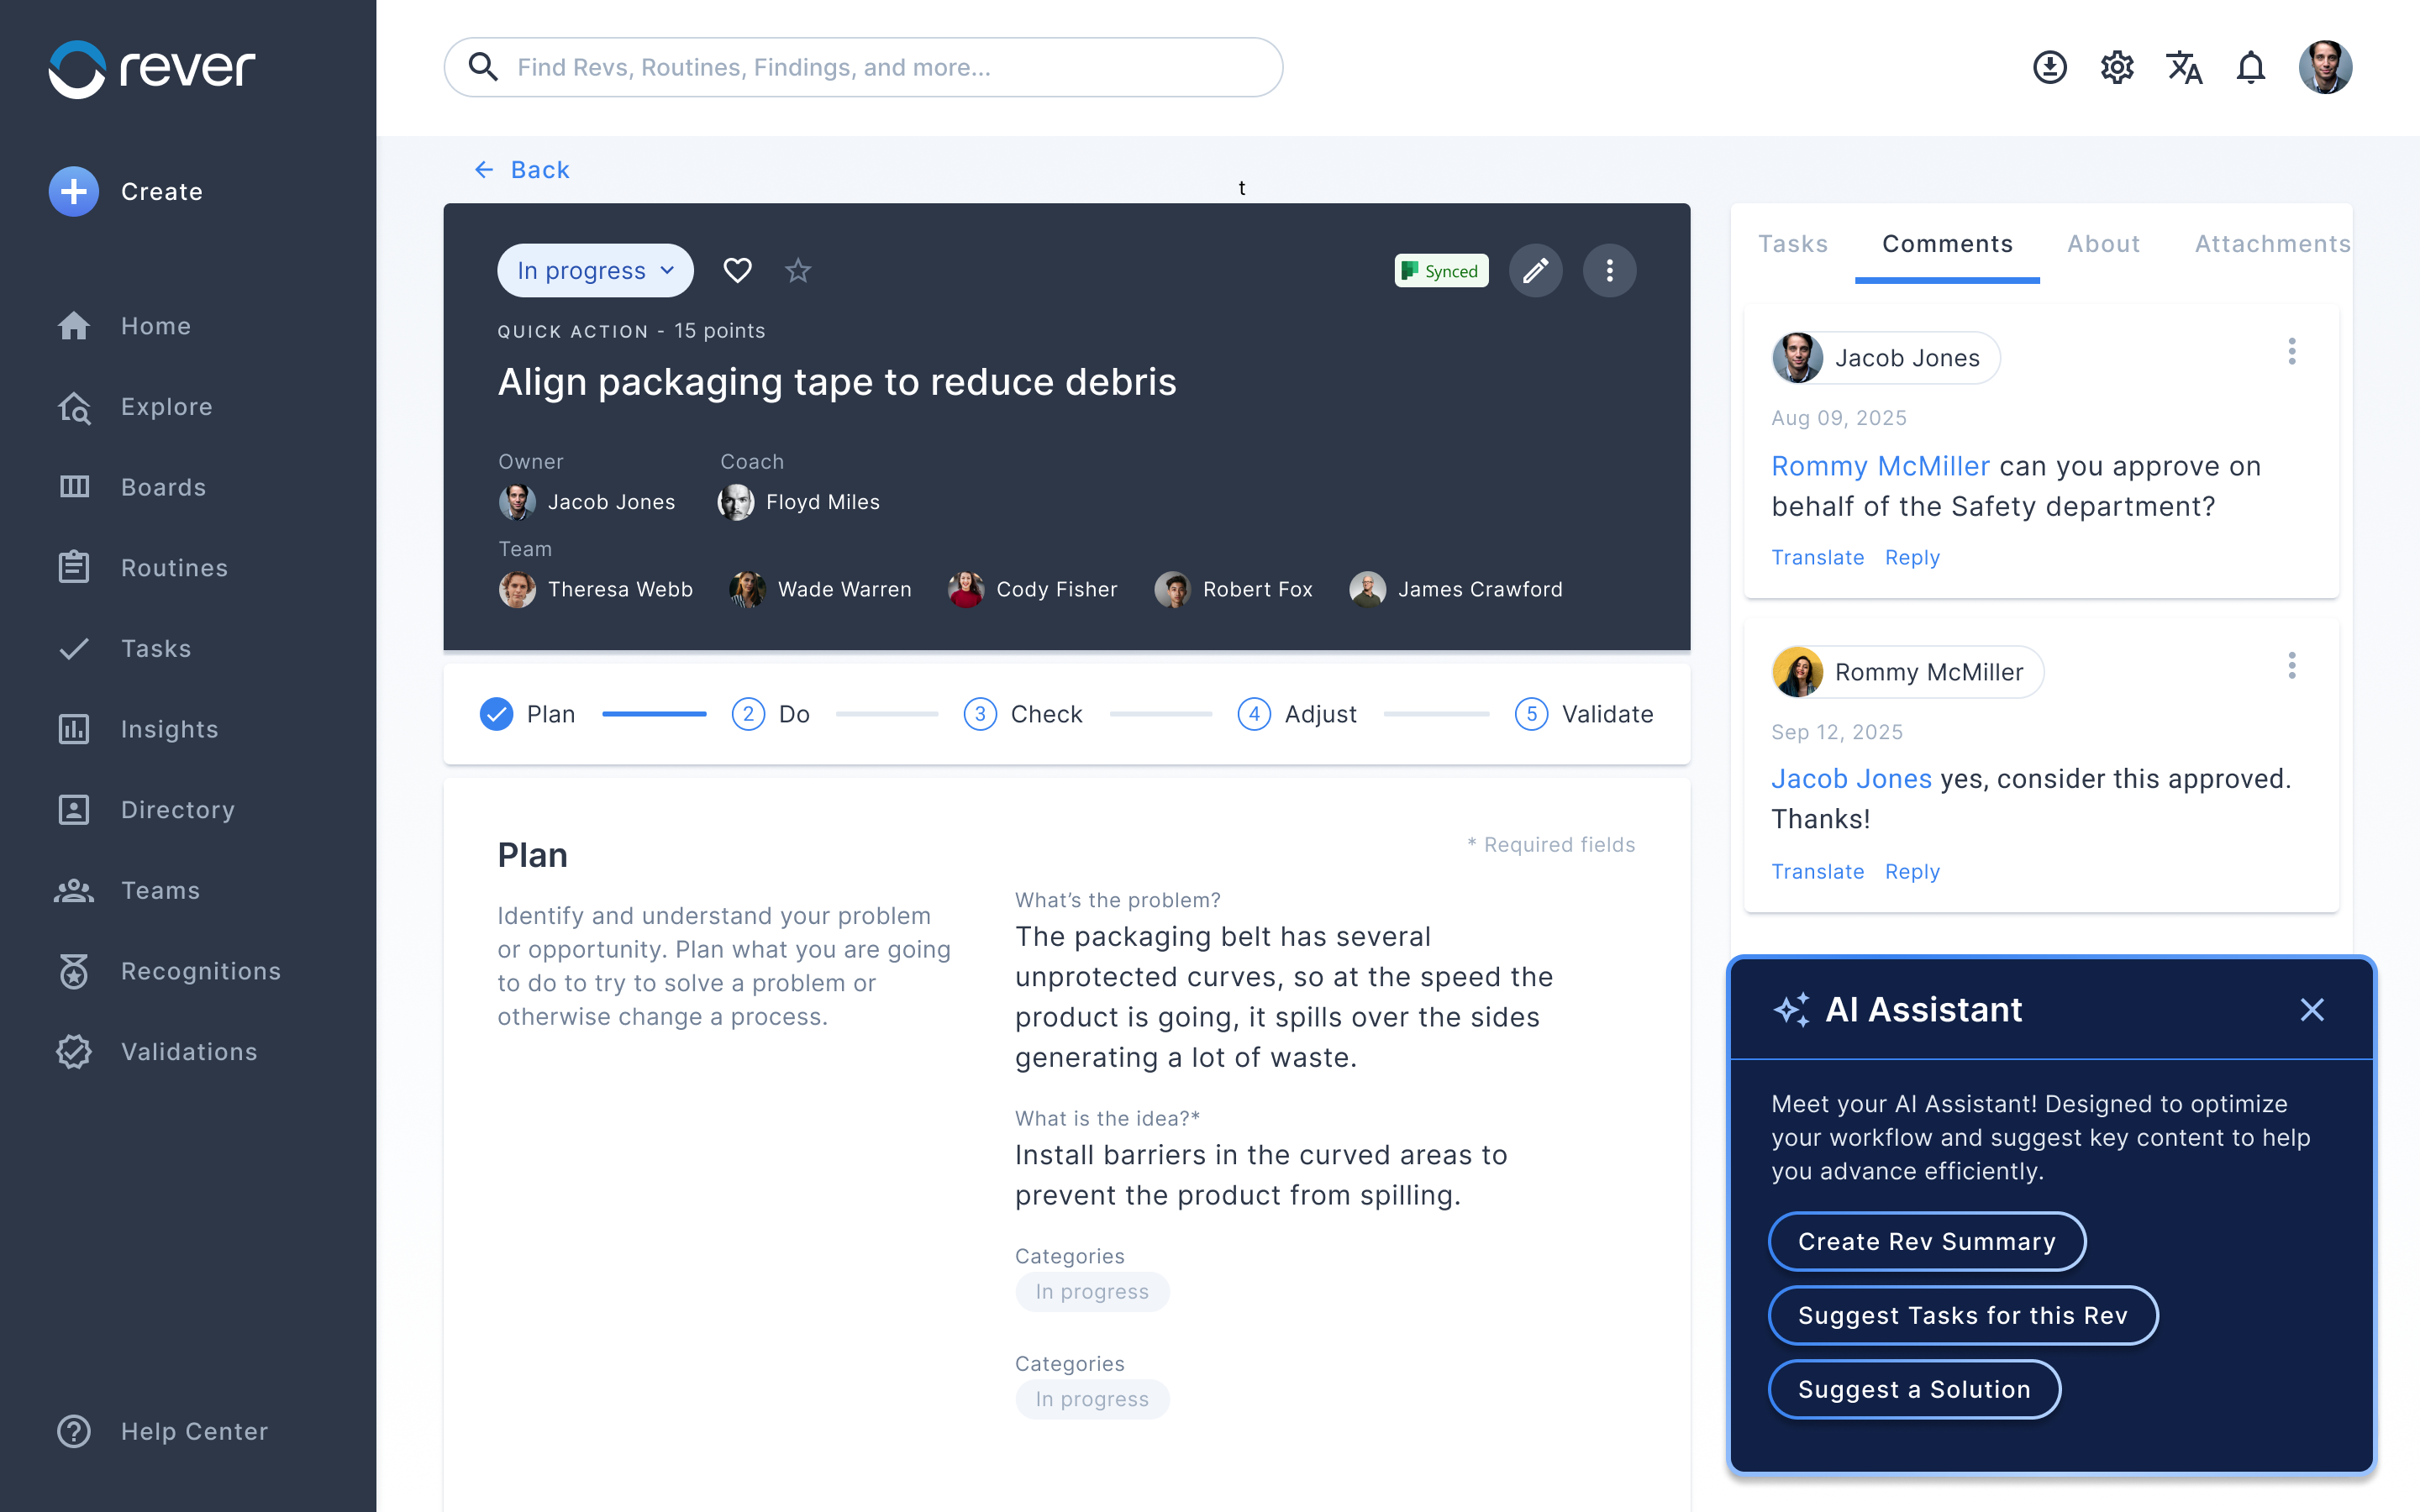Viewport: 2420px width, 1512px height.
Task: Open the Rev's three-dot more menu
Action: (1609, 270)
